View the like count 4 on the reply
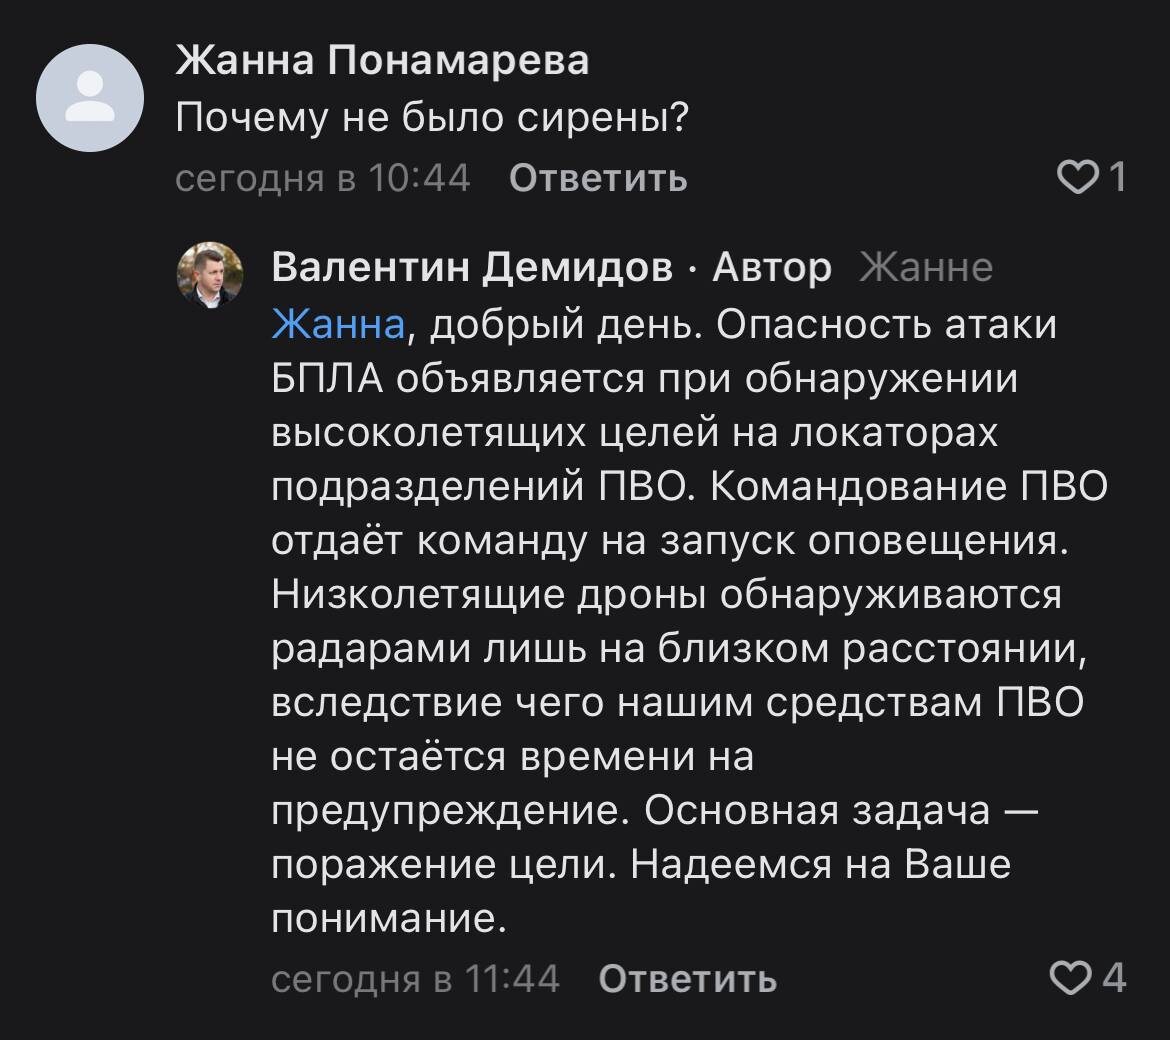 [1113, 977]
